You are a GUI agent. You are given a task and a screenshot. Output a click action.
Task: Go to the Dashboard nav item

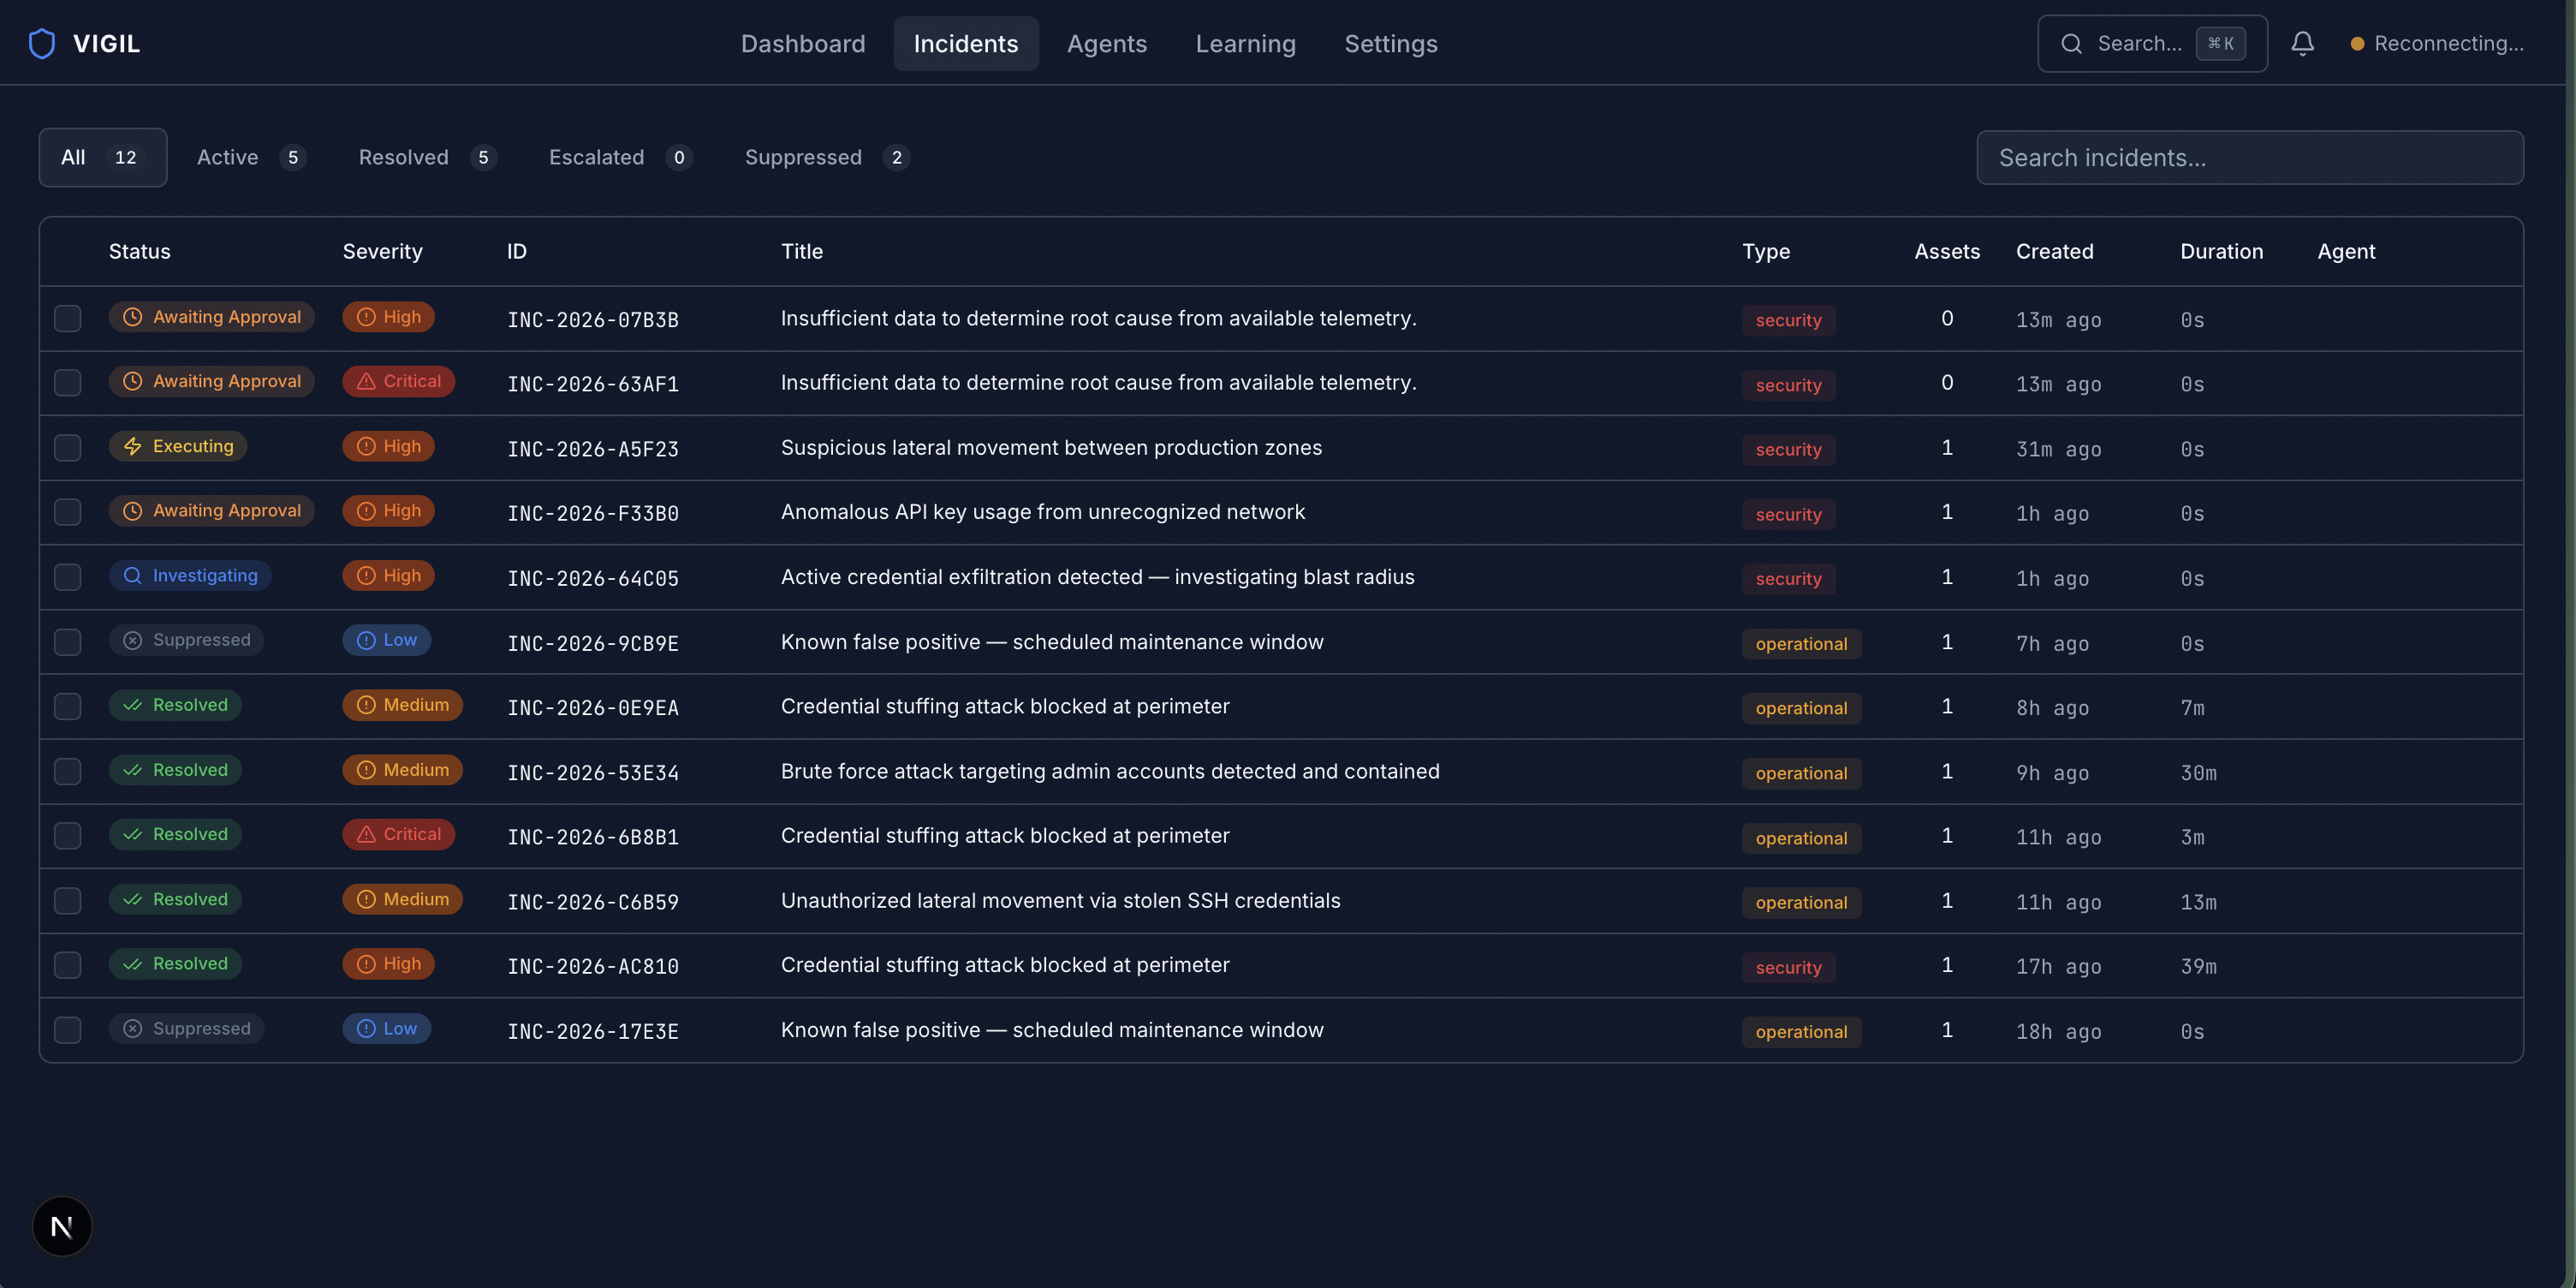802,43
